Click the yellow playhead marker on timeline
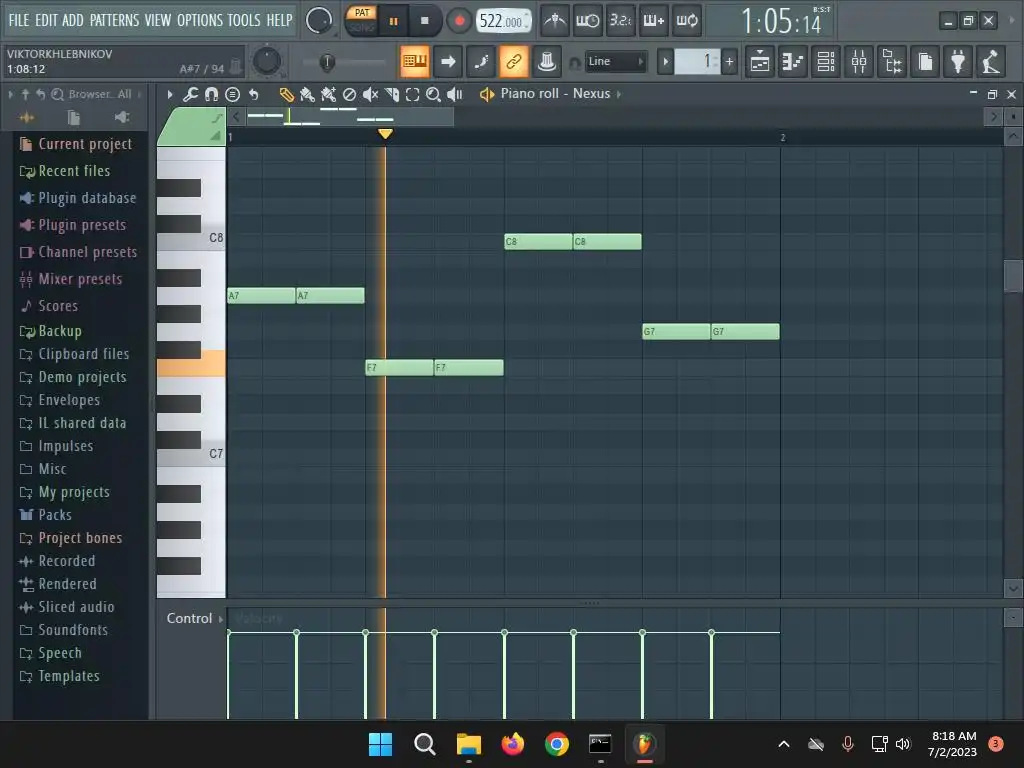Viewport: 1024px width, 768px height. 385,134
